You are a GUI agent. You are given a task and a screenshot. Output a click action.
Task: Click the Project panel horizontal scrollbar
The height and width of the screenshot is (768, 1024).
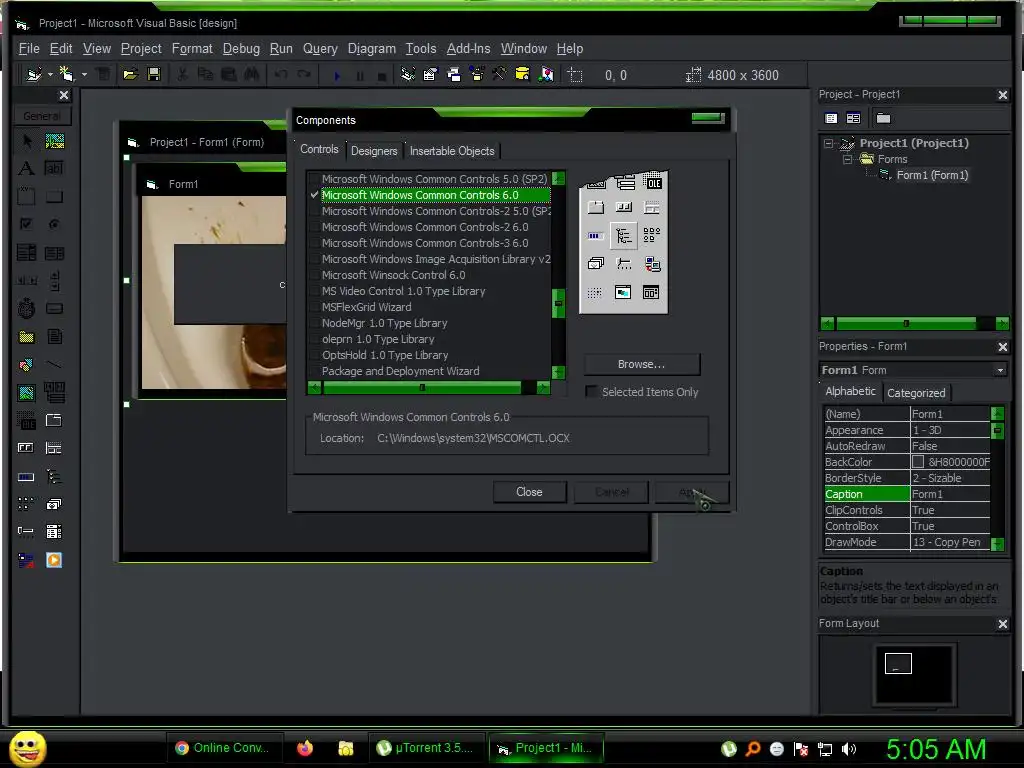(x=914, y=323)
